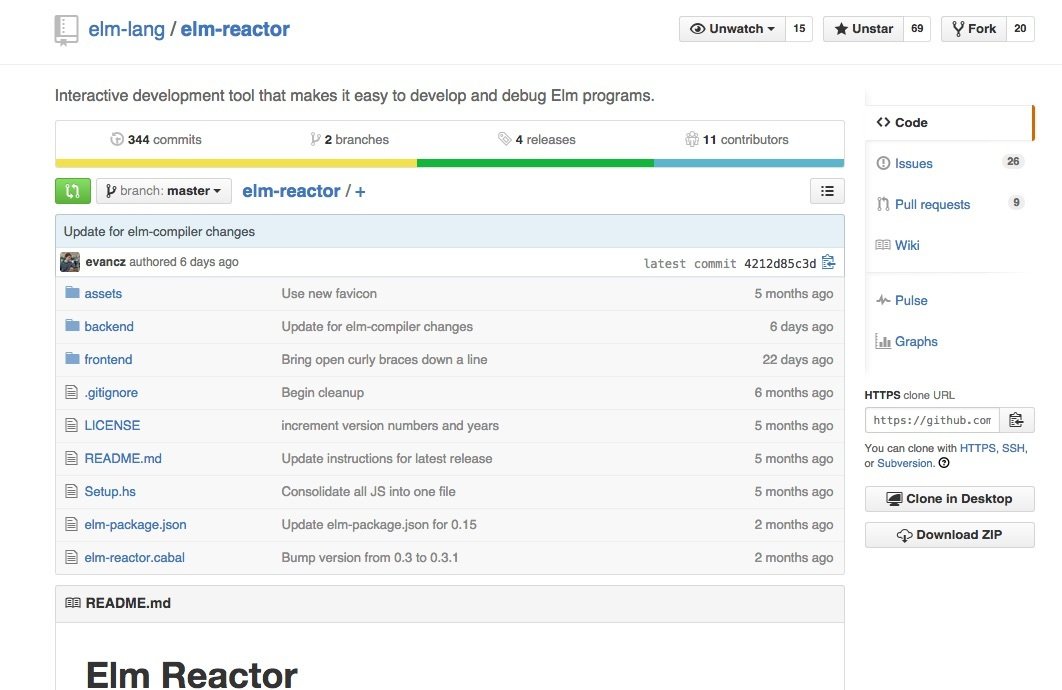Open 'Bump version from 0.3 to 0.3.1' commit
The width and height of the screenshot is (1062, 690).
370,557
